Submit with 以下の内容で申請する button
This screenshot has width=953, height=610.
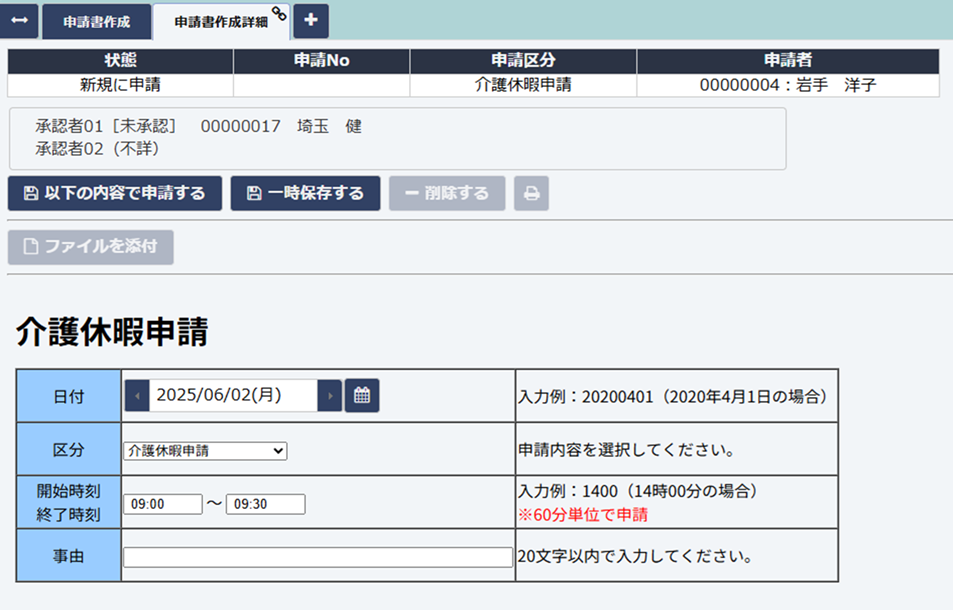(x=114, y=193)
